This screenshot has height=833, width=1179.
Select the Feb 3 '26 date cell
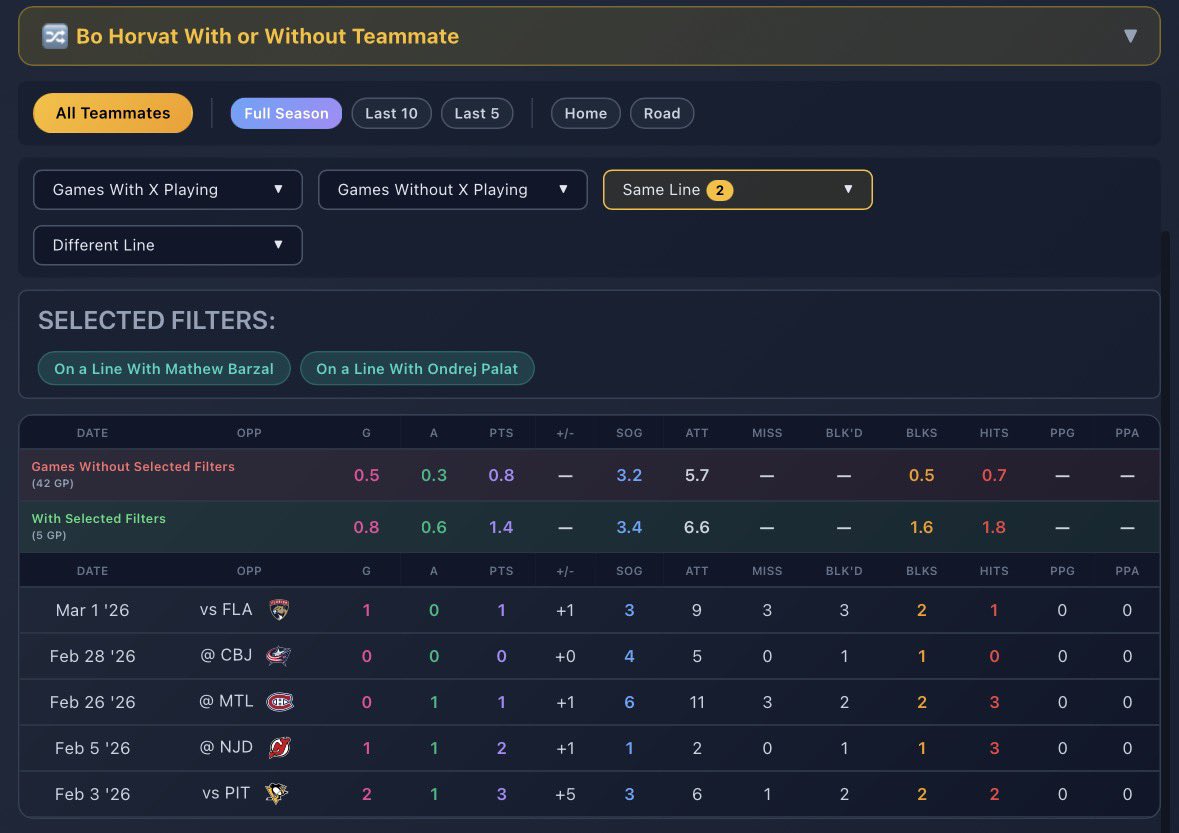pyautogui.click(x=92, y=793)
